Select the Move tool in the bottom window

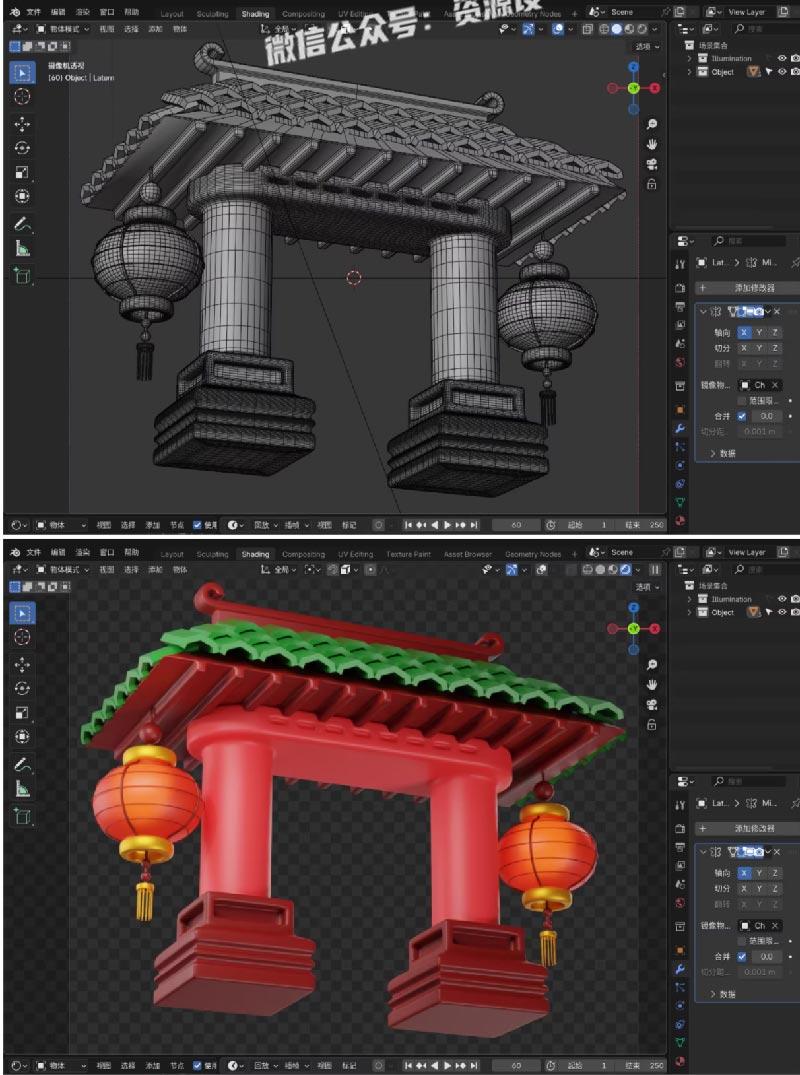22,664
